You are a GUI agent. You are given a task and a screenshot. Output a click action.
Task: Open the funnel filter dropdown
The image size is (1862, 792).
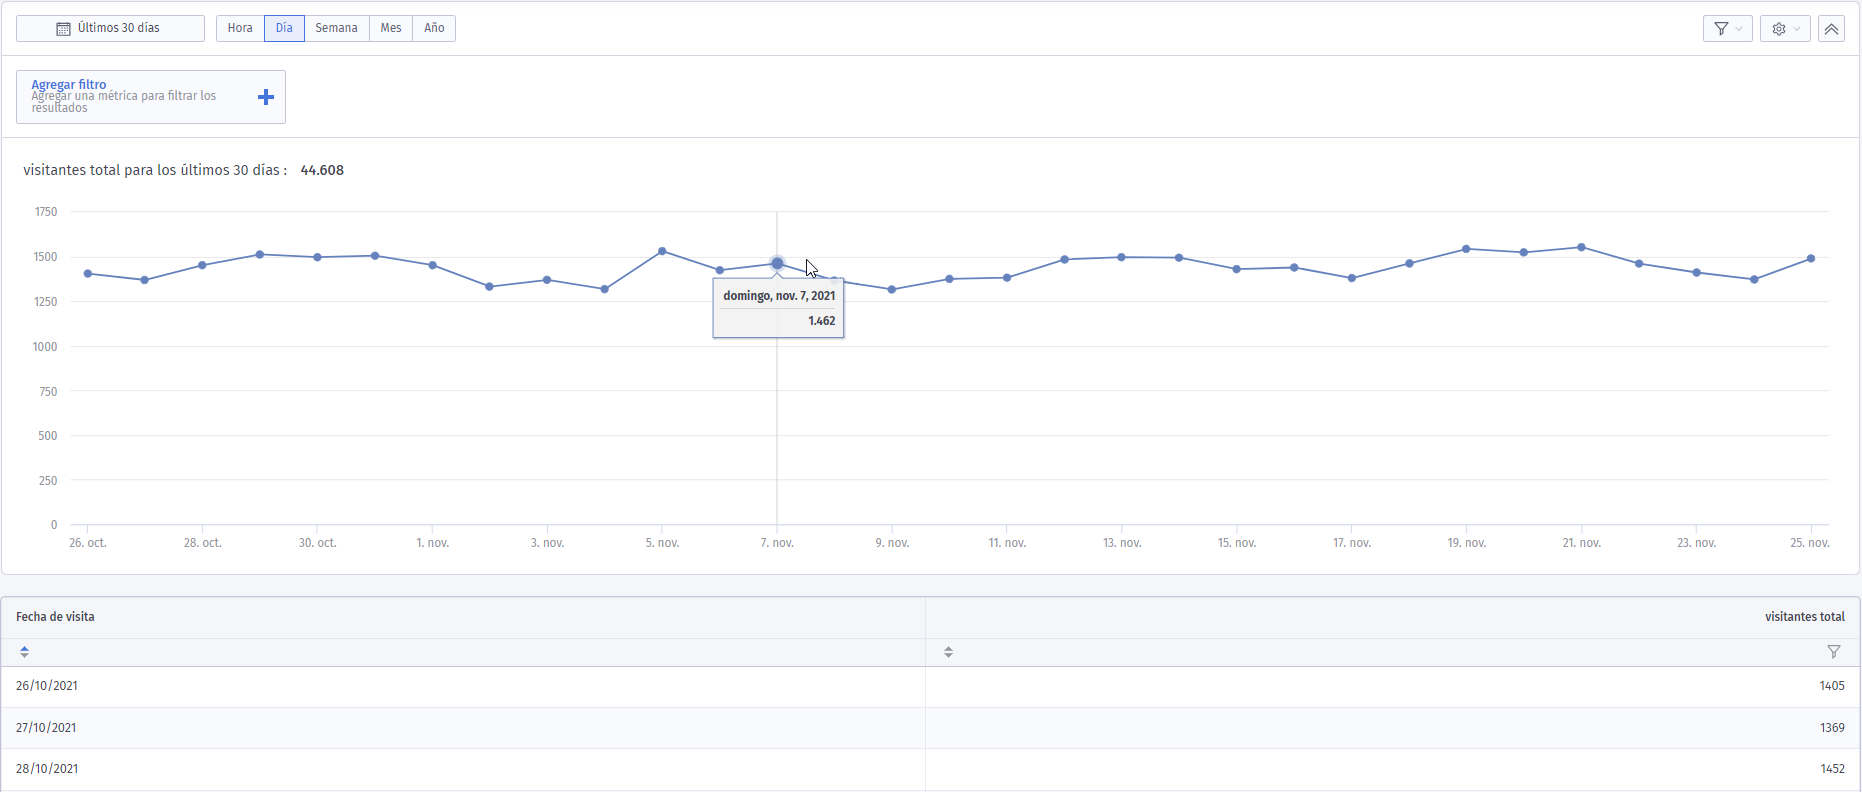pos(1727,29)
